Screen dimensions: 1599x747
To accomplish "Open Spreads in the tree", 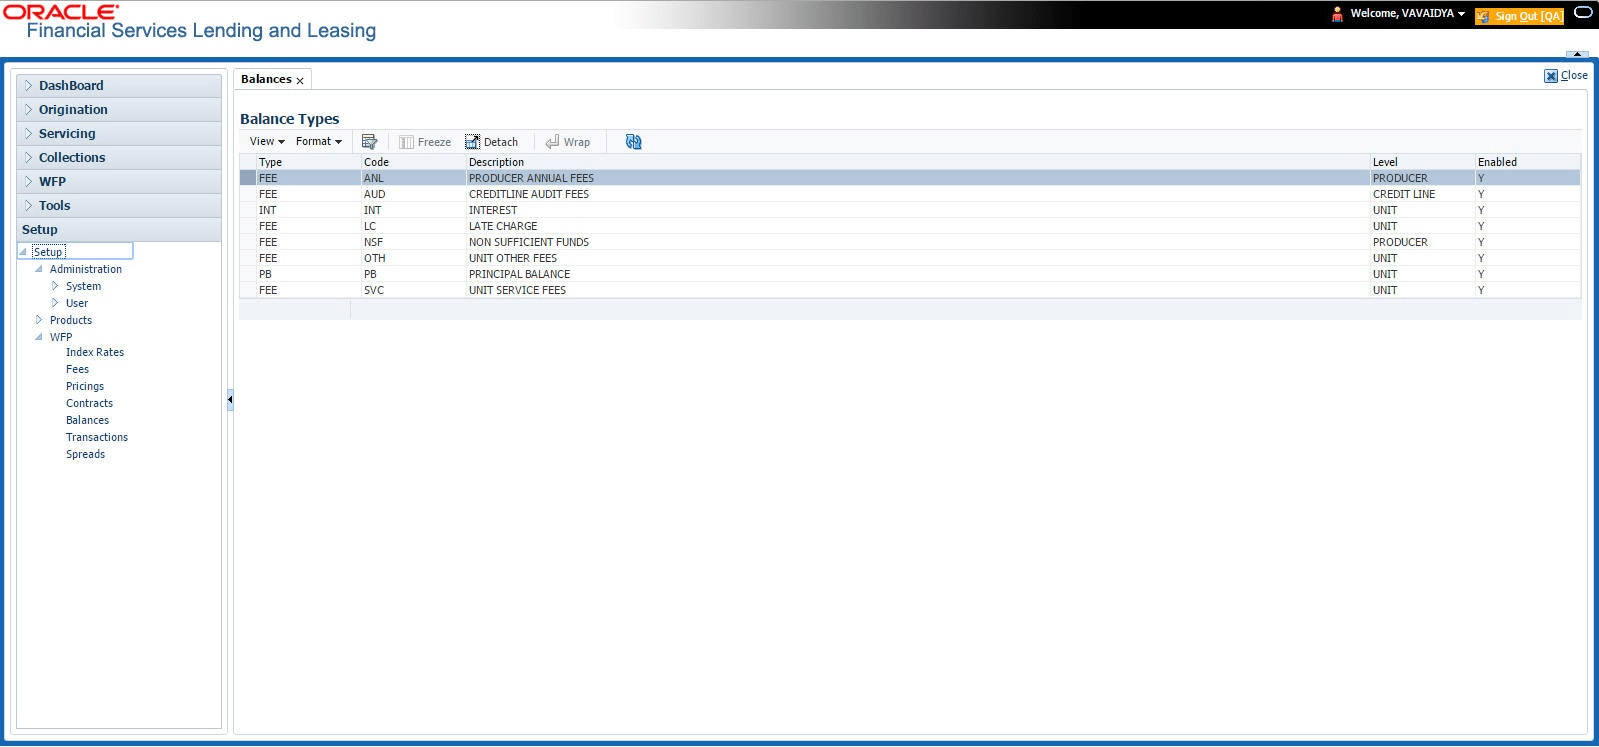I will point(85,454).
